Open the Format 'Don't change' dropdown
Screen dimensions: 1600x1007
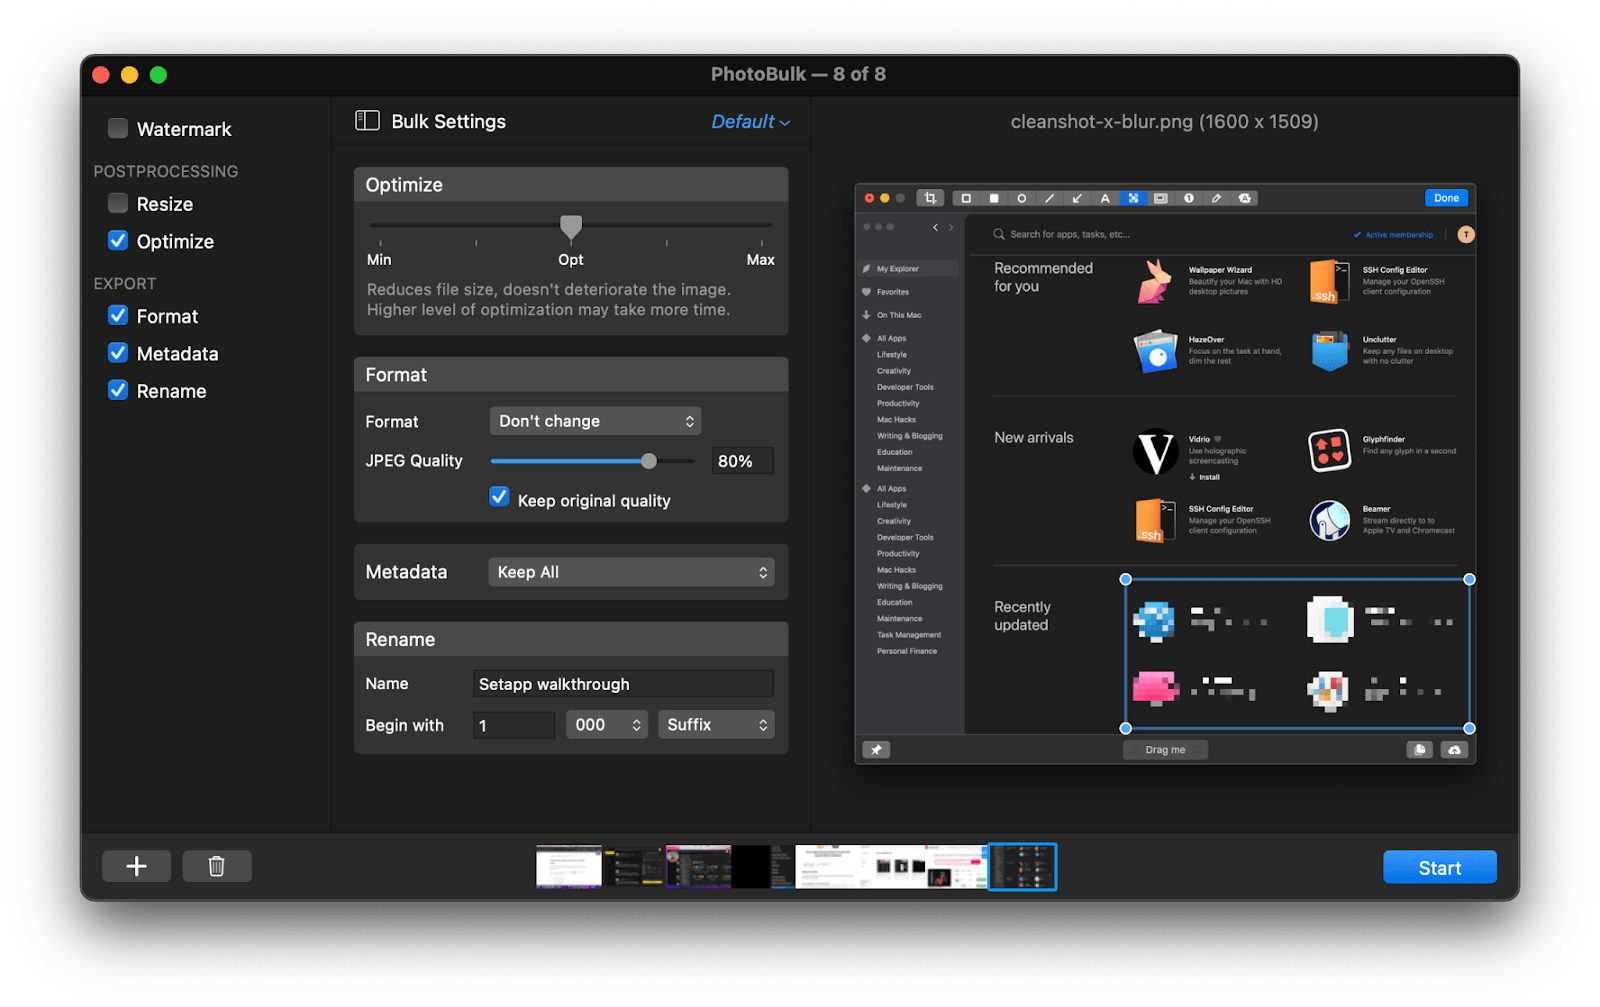pos(595,421)
